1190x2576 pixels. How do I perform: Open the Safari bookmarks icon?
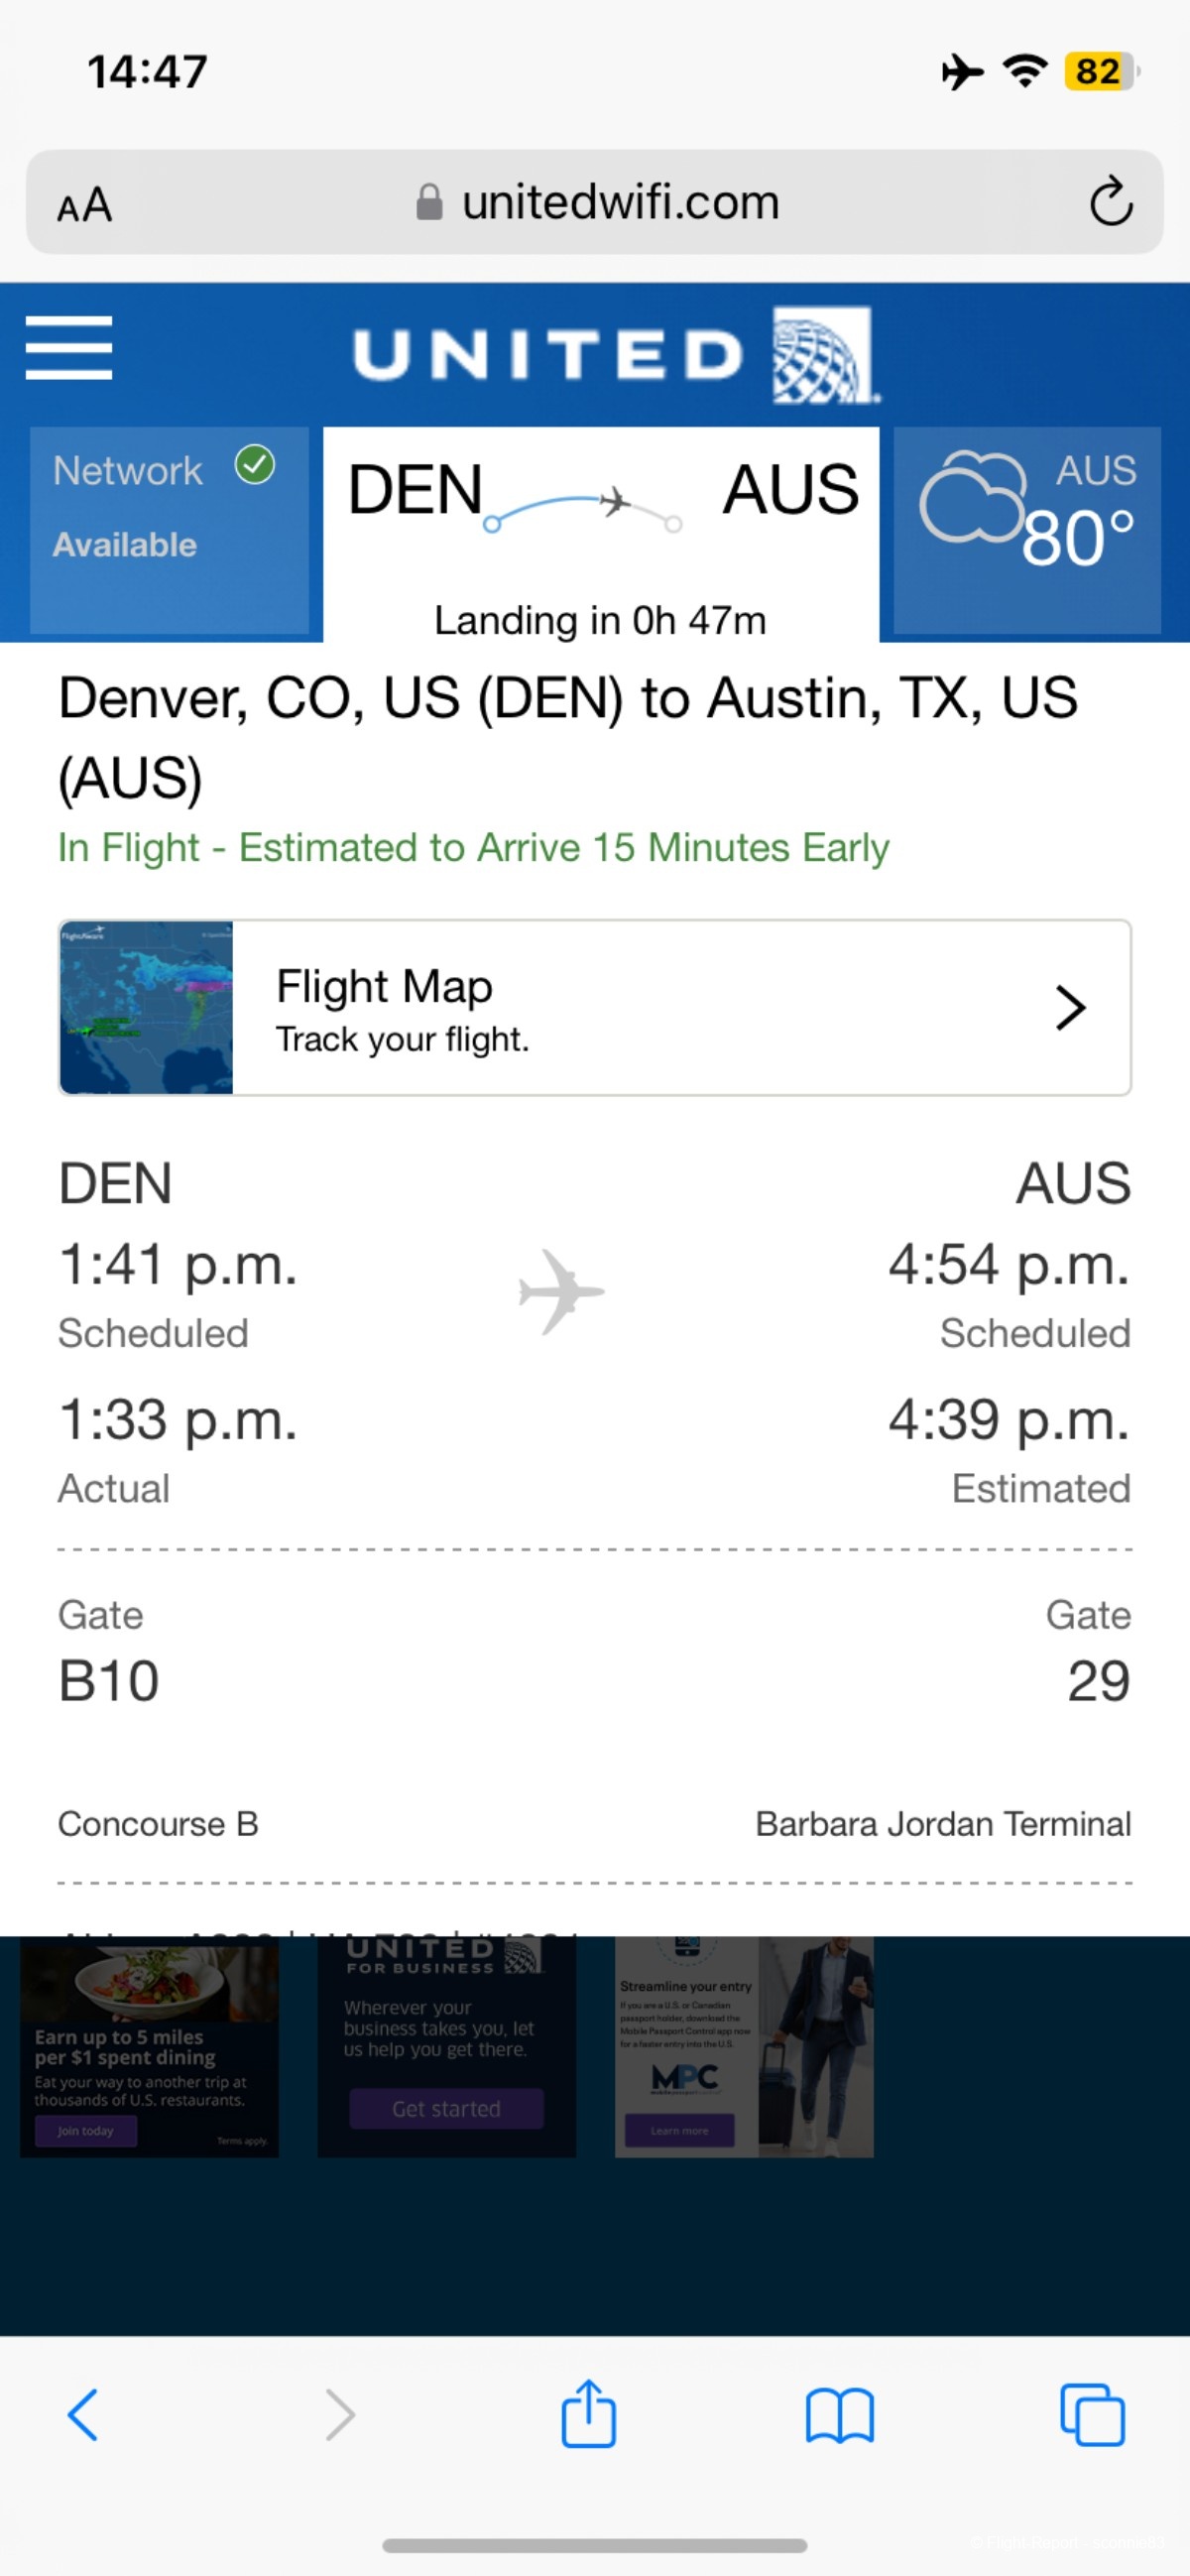[x=840, y=2416]
